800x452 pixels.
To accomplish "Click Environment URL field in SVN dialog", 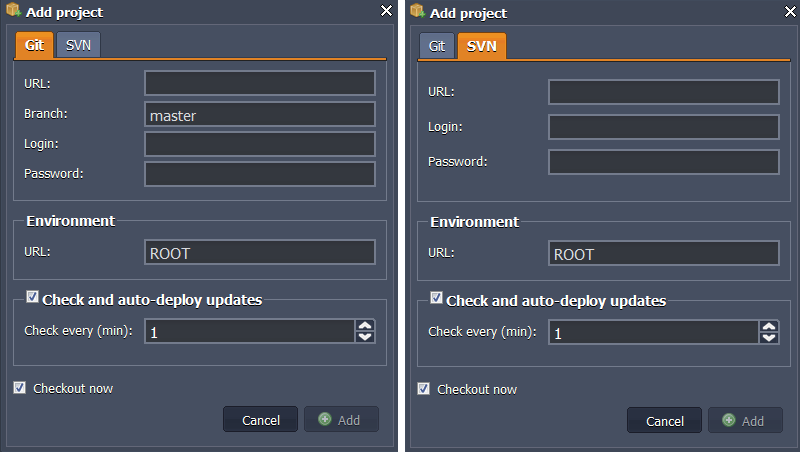I will 664,253.
